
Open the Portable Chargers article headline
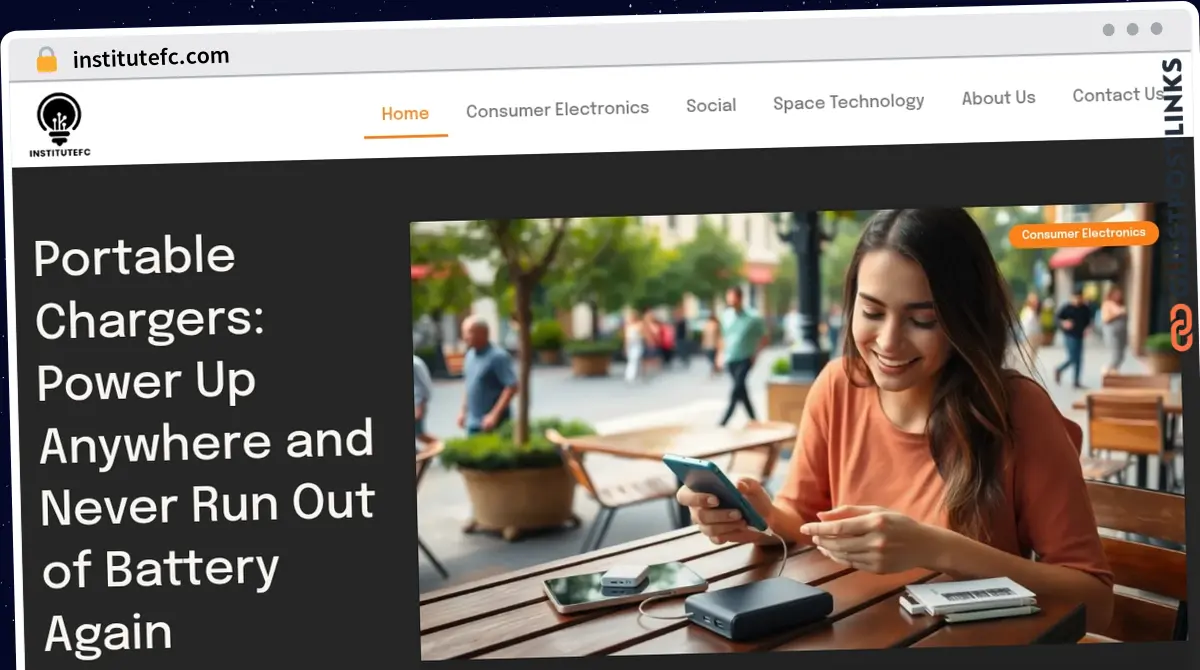(x=205, y=443)
